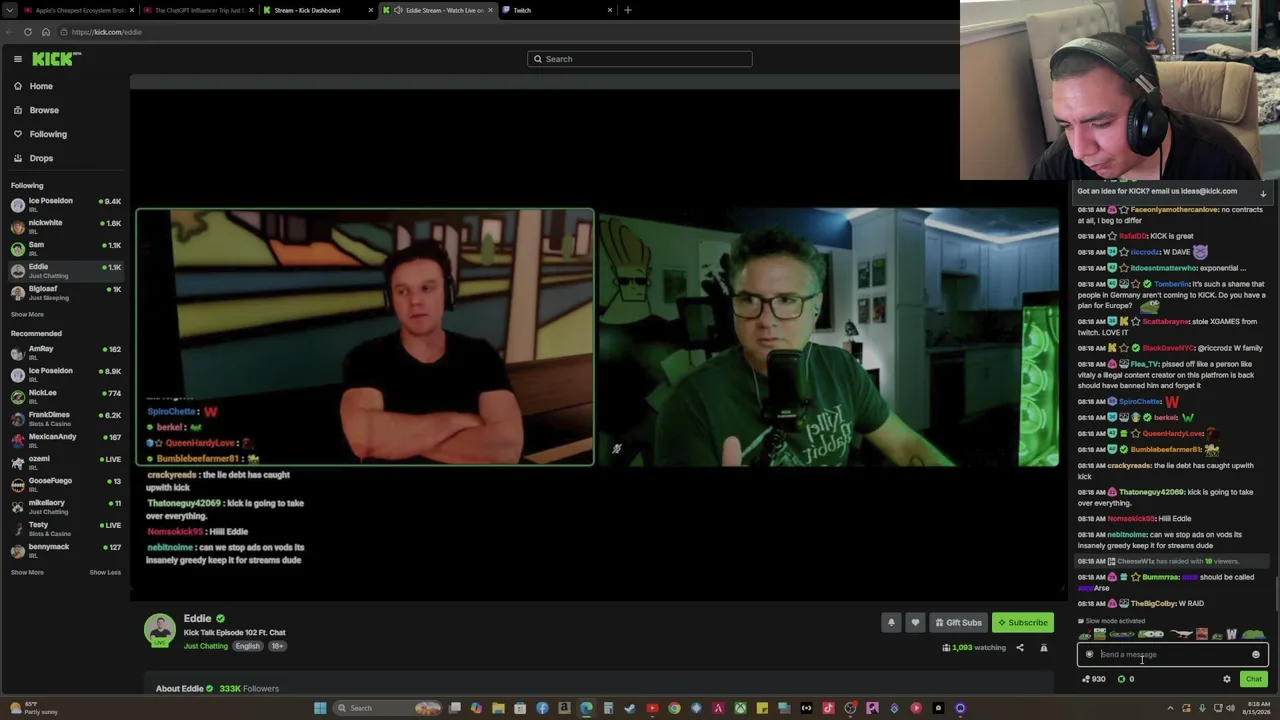The width and height of the screenshot is (1280, 720).
Task: Open ozemi's recommended channel
Action: [x=65, y=462]
